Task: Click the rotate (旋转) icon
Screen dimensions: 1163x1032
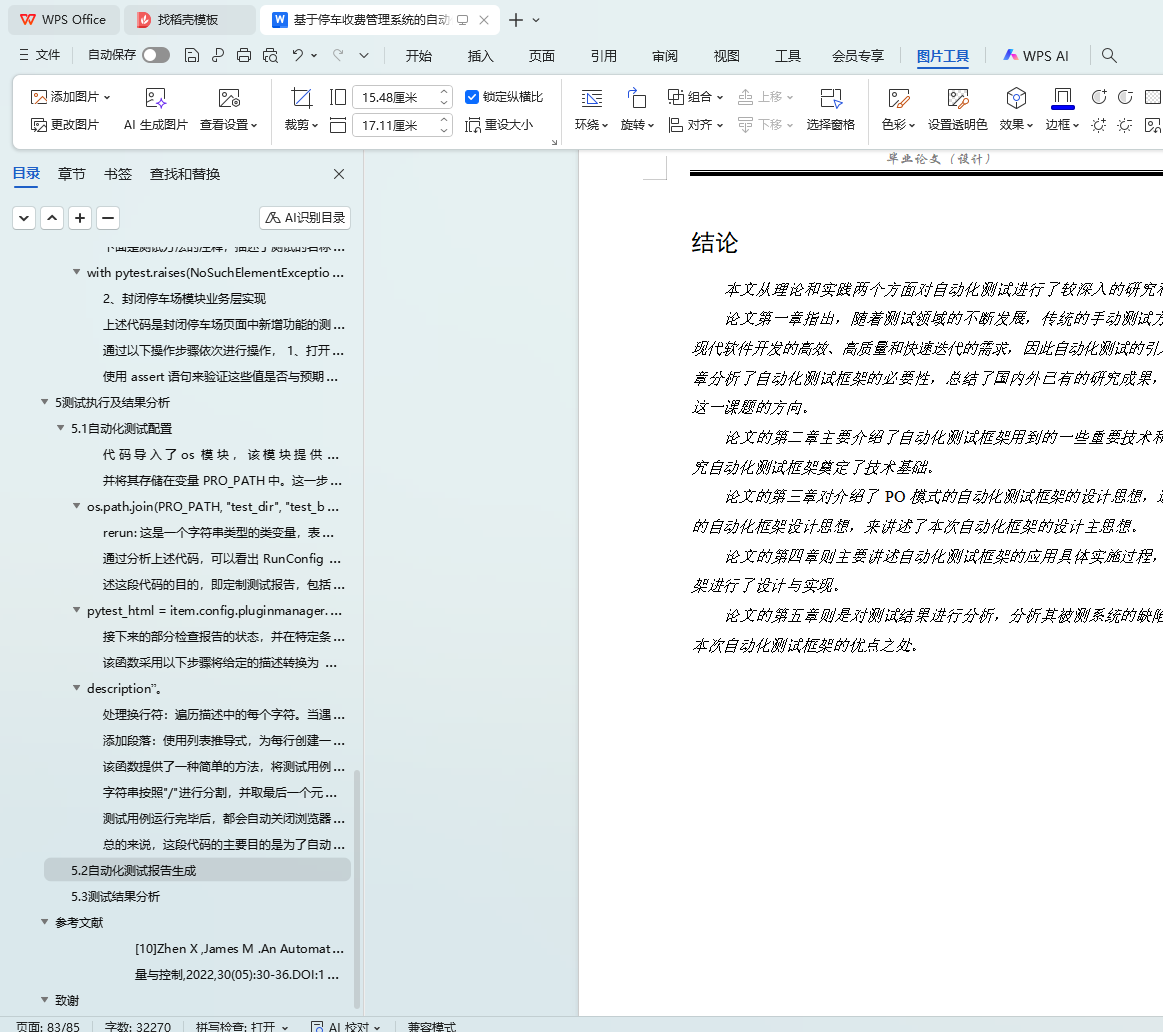Action: 636,98
